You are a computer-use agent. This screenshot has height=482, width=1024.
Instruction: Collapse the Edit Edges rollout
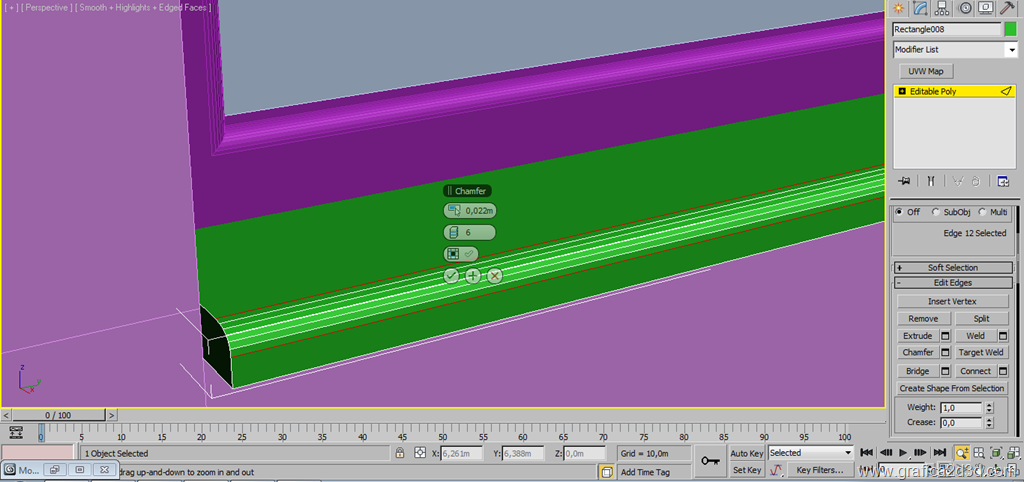point(951,283)
